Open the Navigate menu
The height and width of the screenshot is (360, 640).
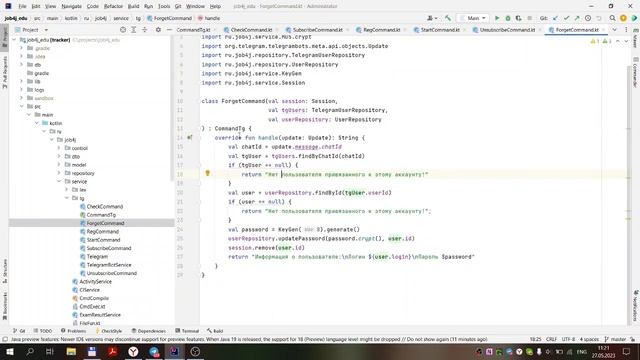click(x=71, y=6)
